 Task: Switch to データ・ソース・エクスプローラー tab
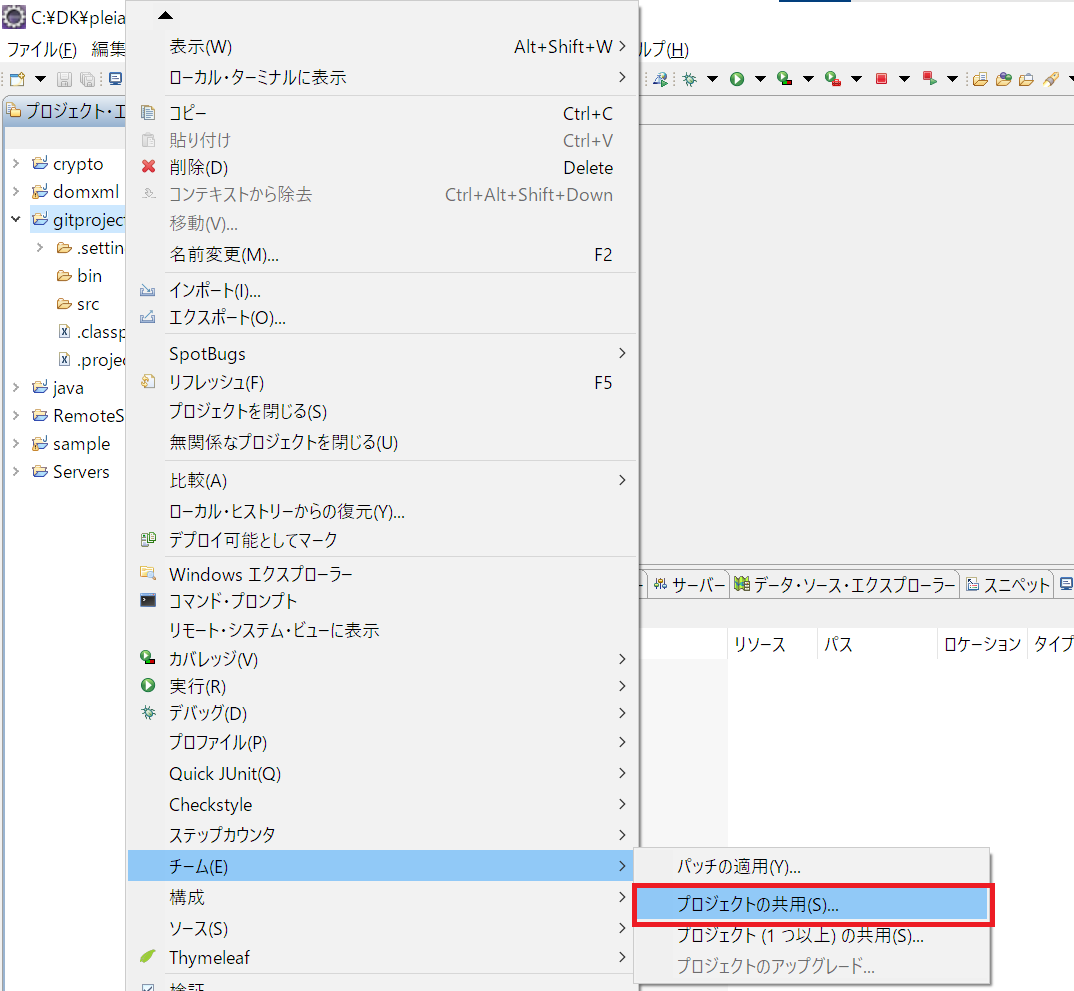click(x=844, y=584)
